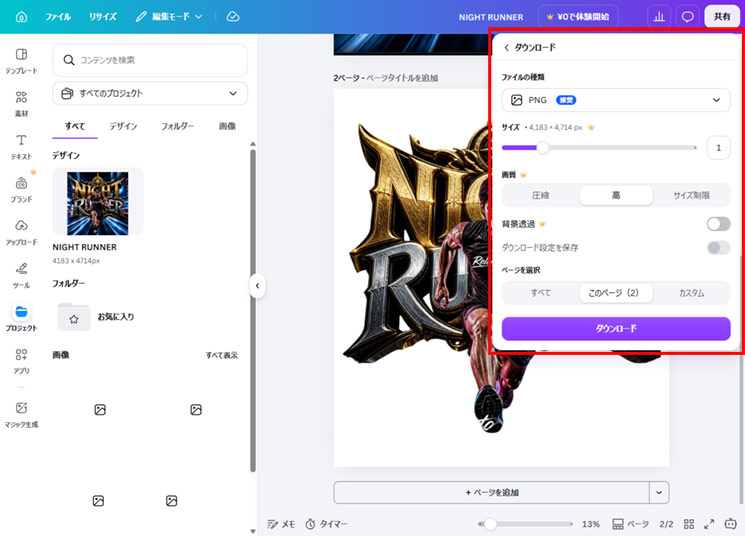Open アプリ apps panel

21,361
